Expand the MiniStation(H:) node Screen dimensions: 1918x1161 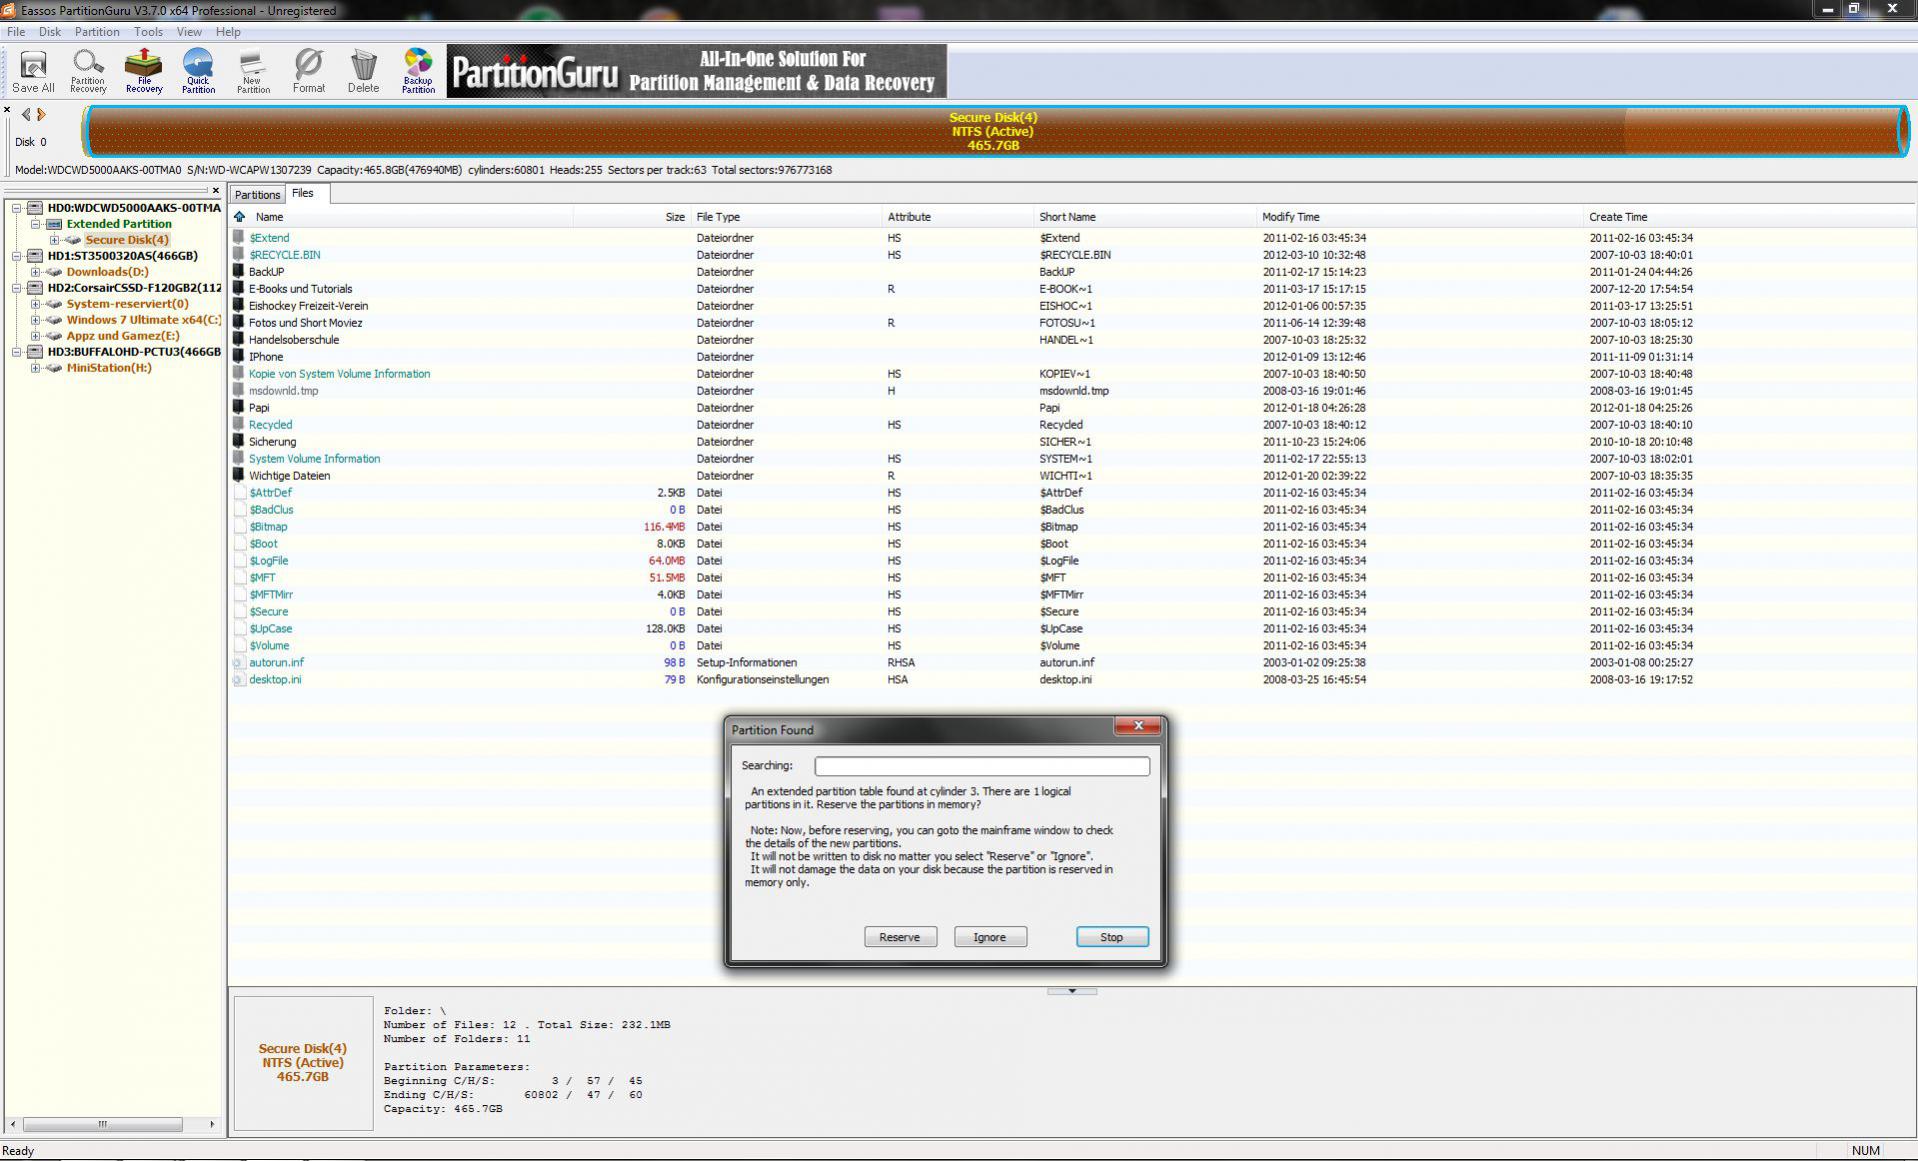36,368
